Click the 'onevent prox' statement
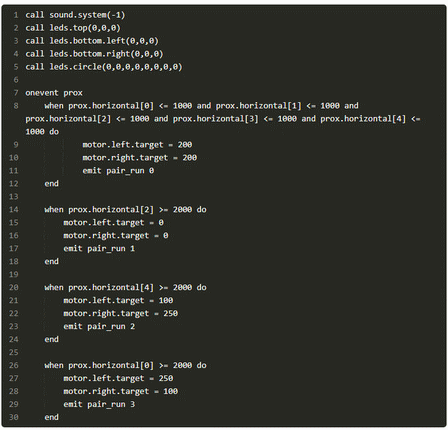The image size is (448, 430). pos(54,93)
